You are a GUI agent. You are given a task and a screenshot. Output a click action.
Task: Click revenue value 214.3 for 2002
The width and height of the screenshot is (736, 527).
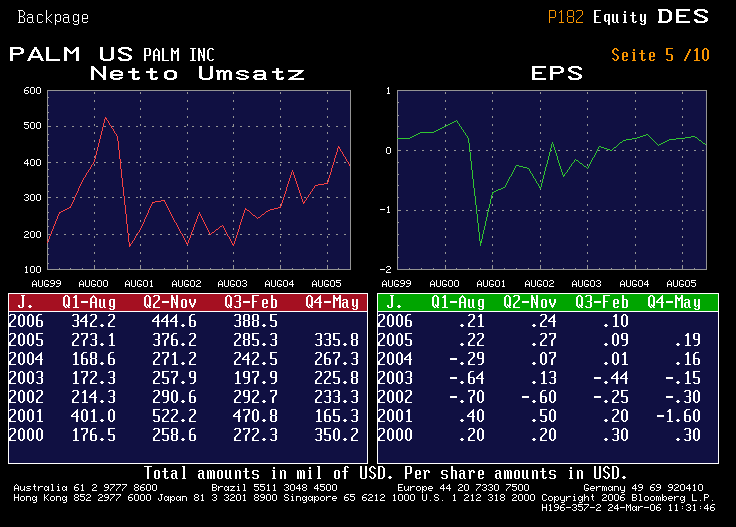[93, 397]
